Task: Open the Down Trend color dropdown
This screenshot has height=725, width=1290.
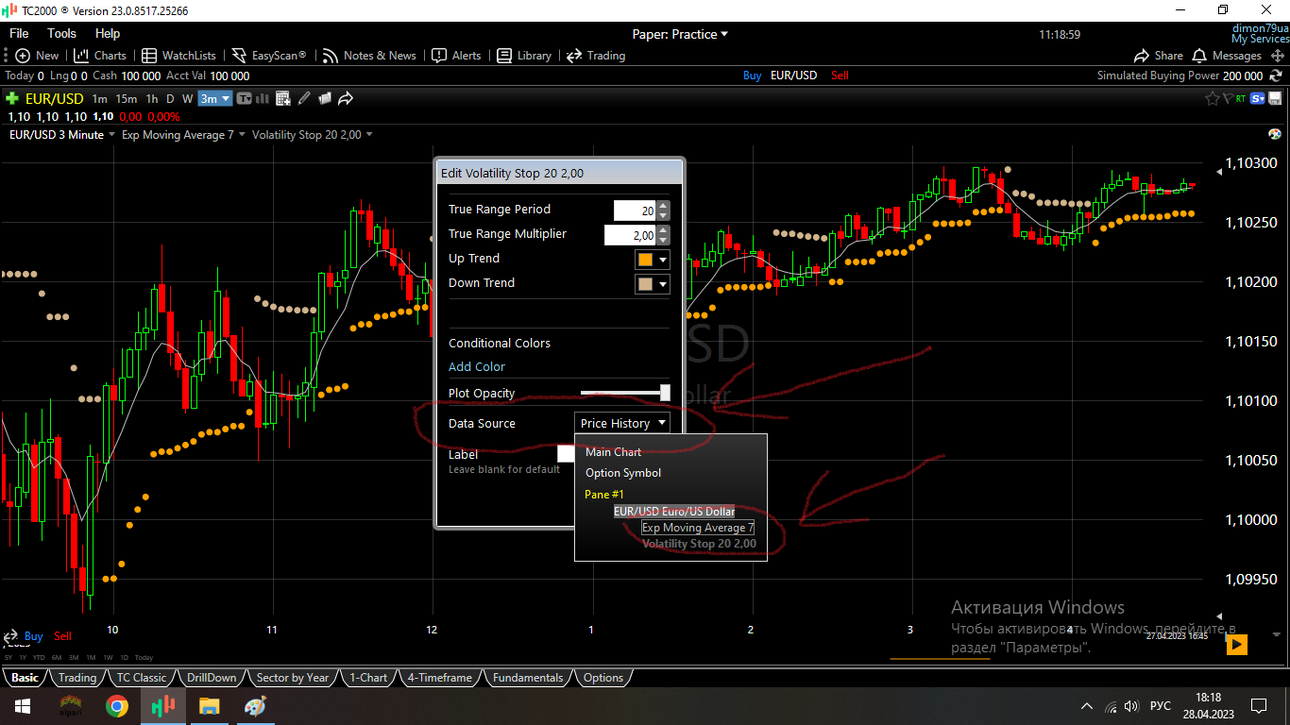Action: (x=652, y=284)
